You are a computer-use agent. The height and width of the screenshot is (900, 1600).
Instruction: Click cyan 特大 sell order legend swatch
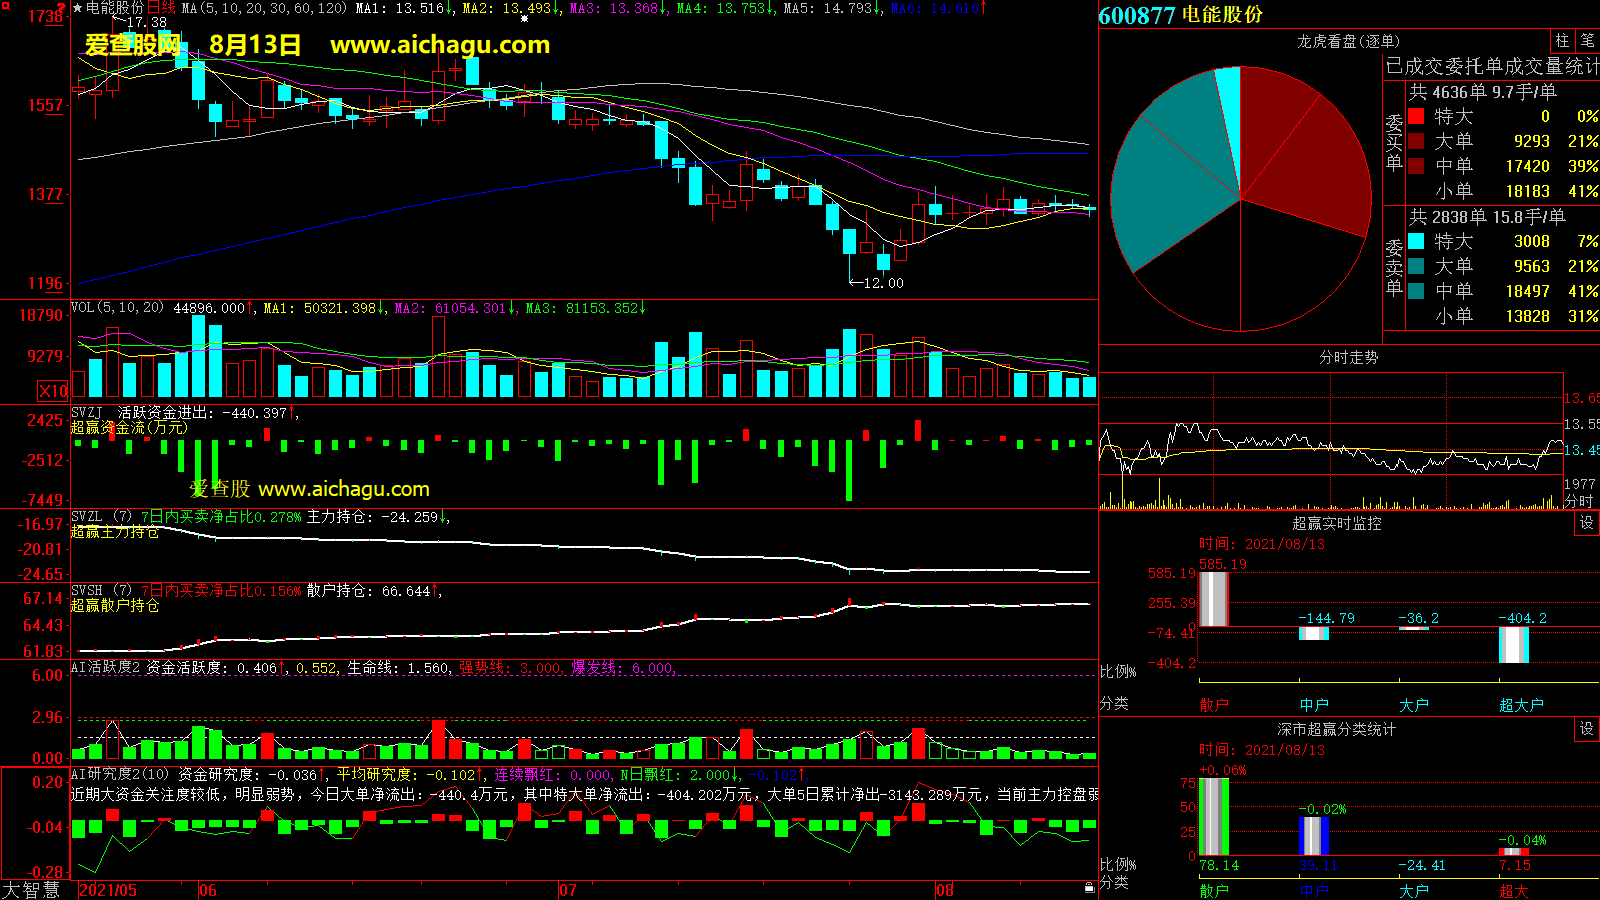(x=1416, y=241)
